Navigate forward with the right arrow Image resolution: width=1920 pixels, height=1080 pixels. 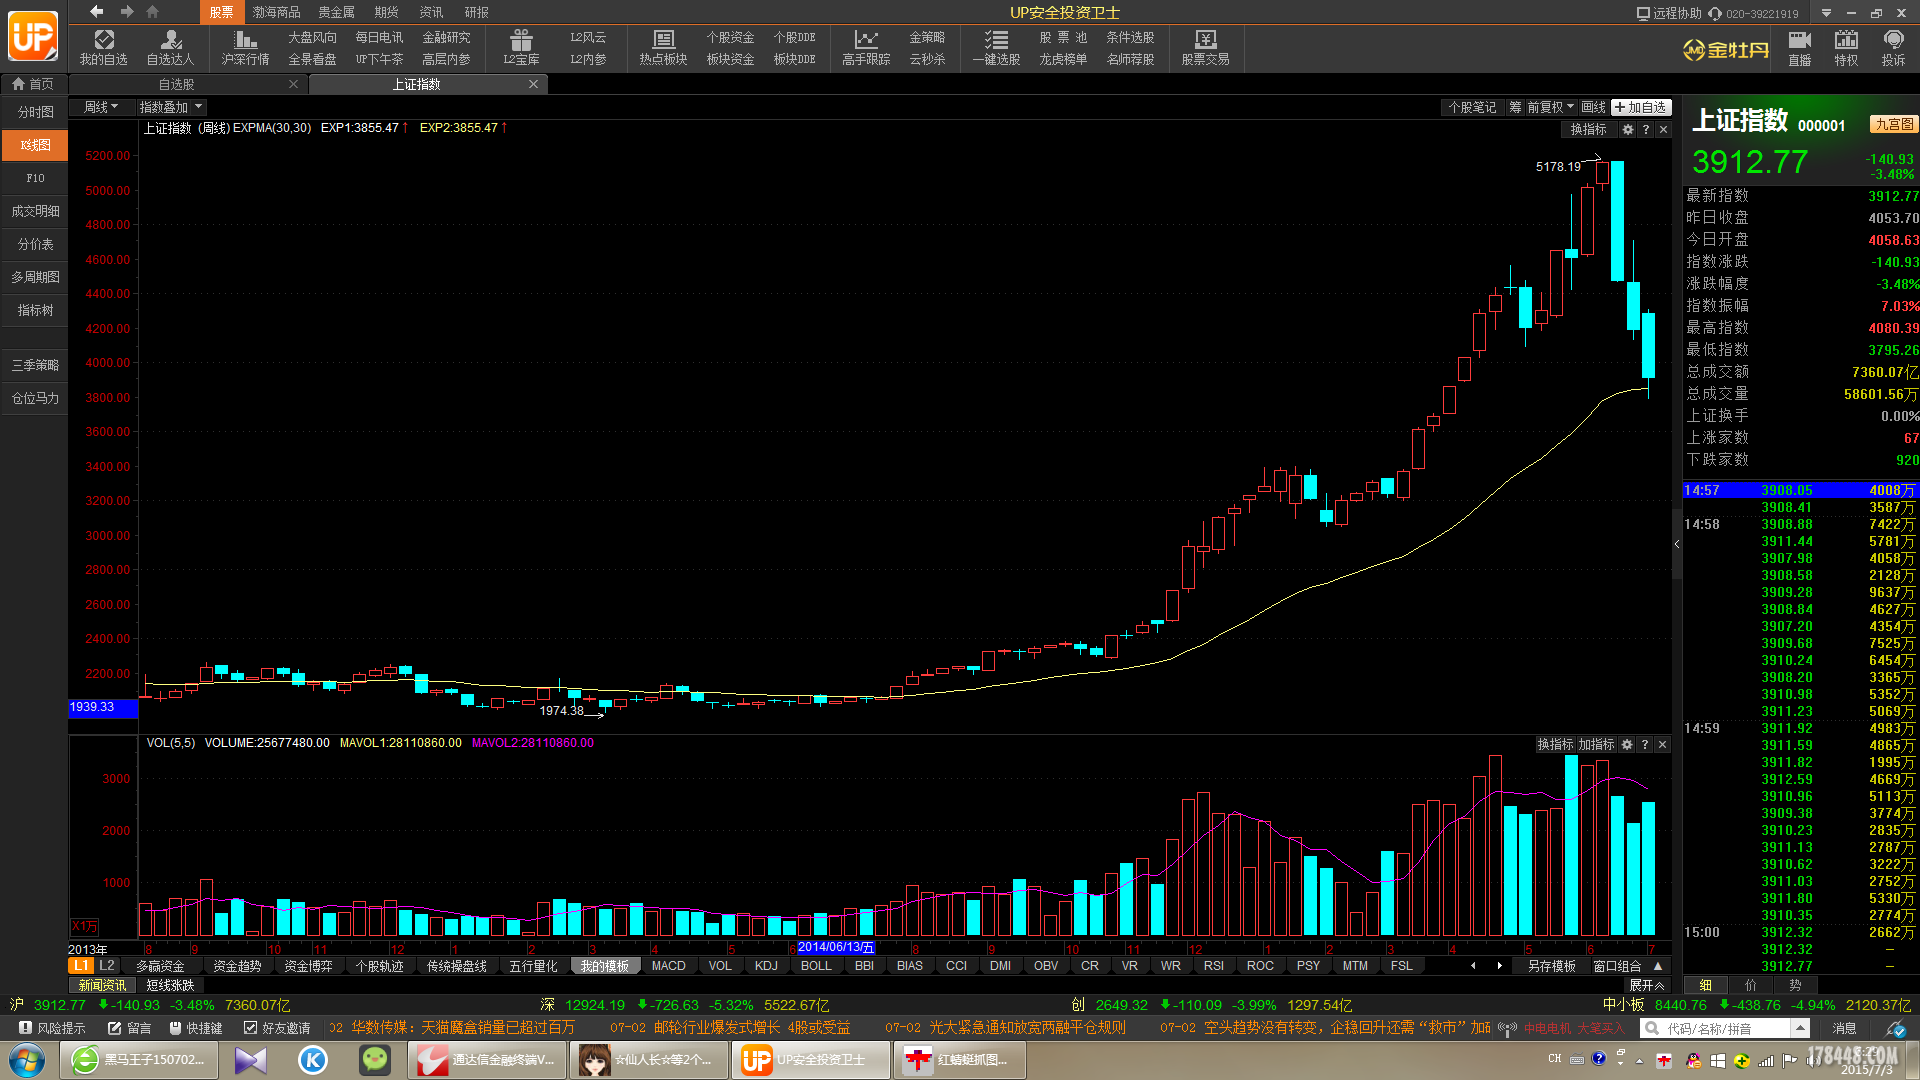(127, 11)
